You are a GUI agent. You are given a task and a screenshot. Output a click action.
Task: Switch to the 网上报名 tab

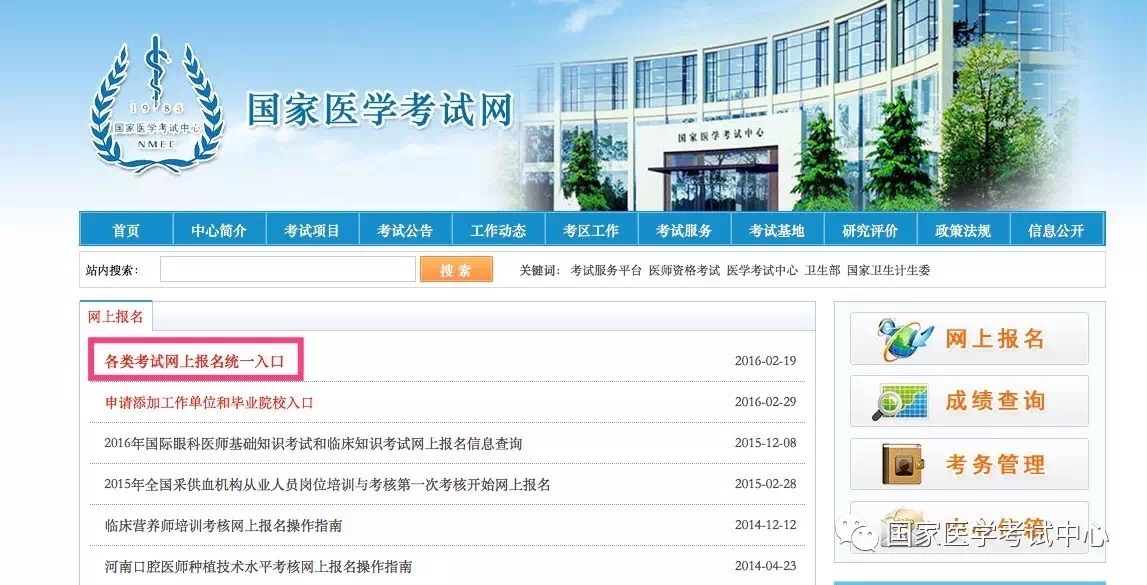click(116, 317)
